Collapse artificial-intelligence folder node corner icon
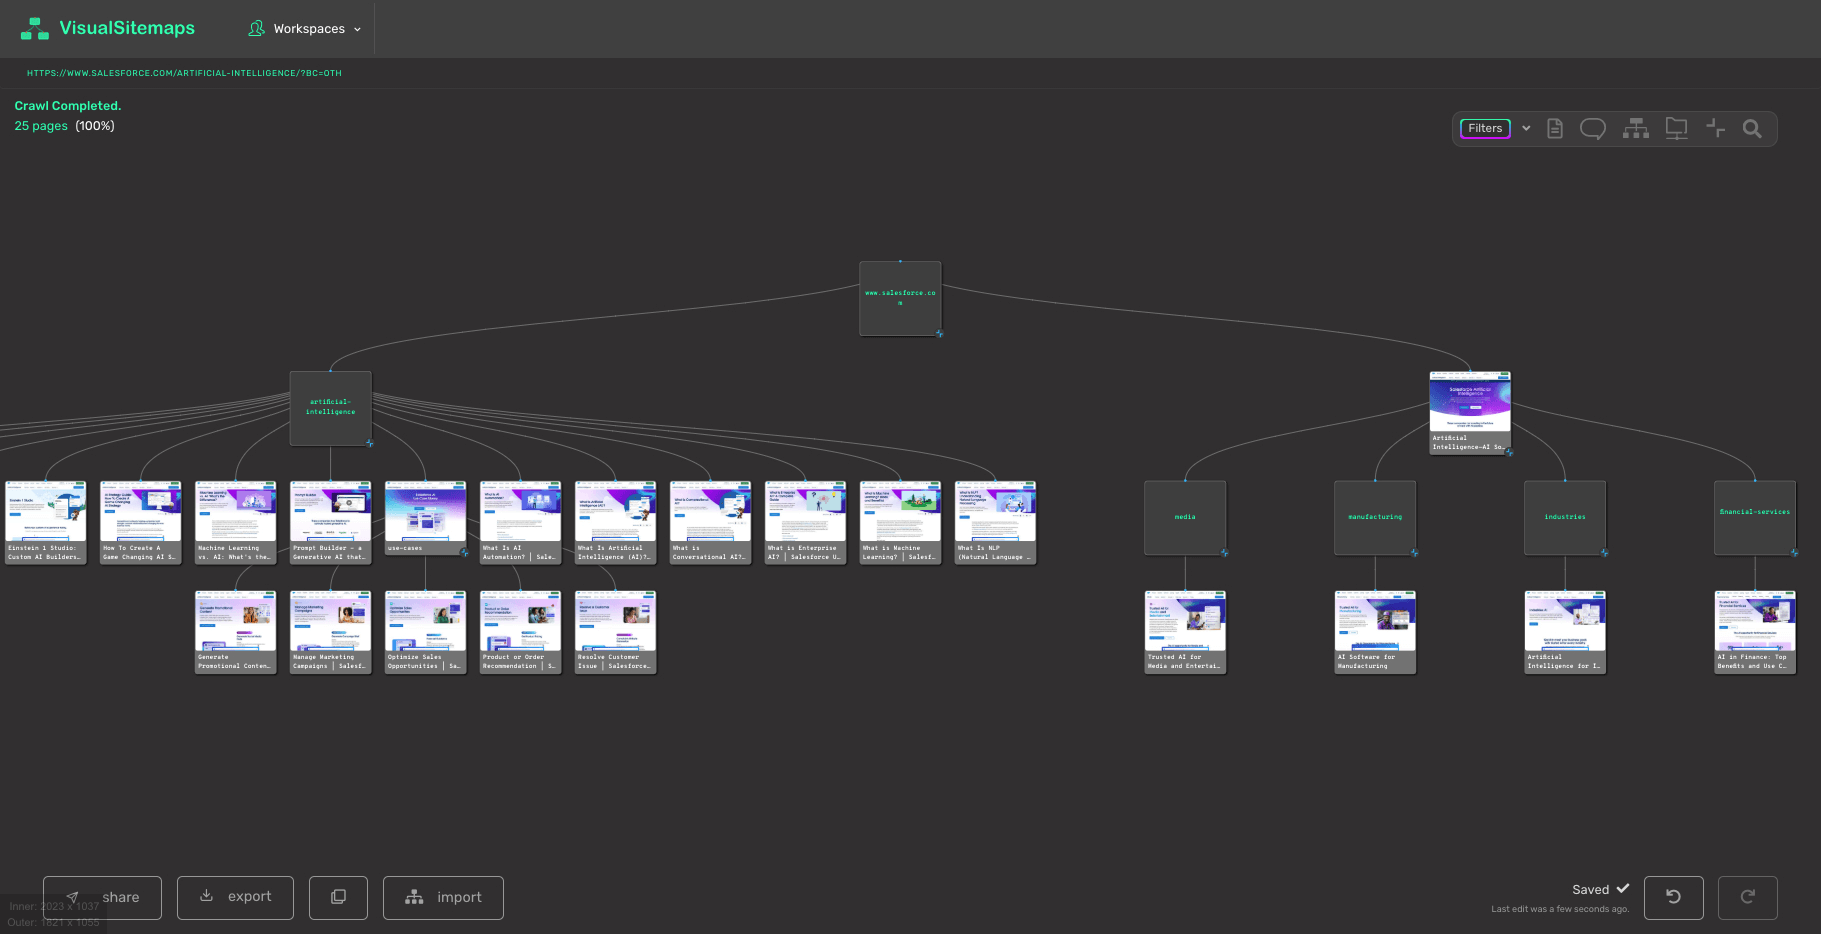Image resolution: width=1821 pixels, height=934 pixels. click(369, 443)
